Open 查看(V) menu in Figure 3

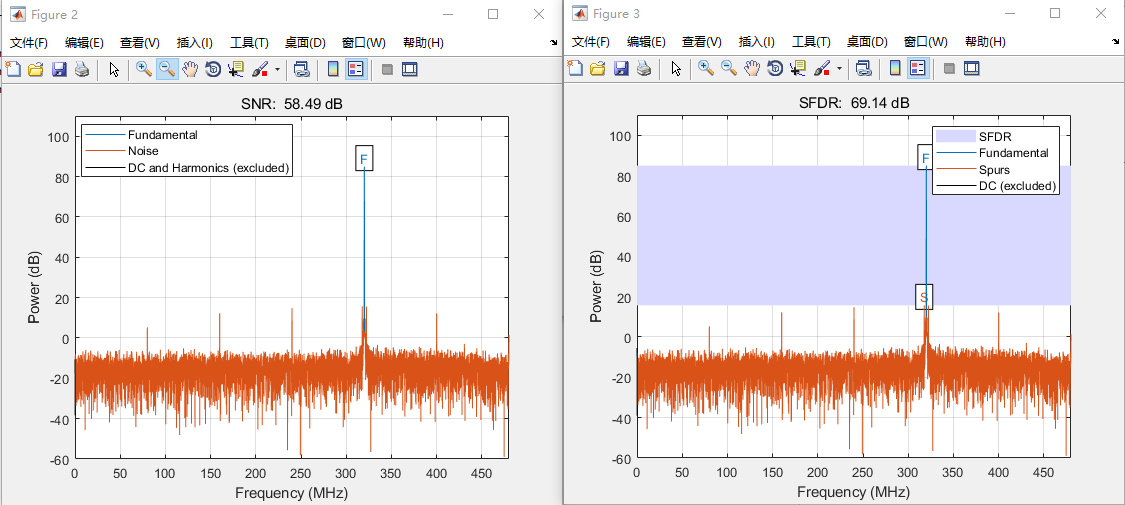click(x=701, y=42)
